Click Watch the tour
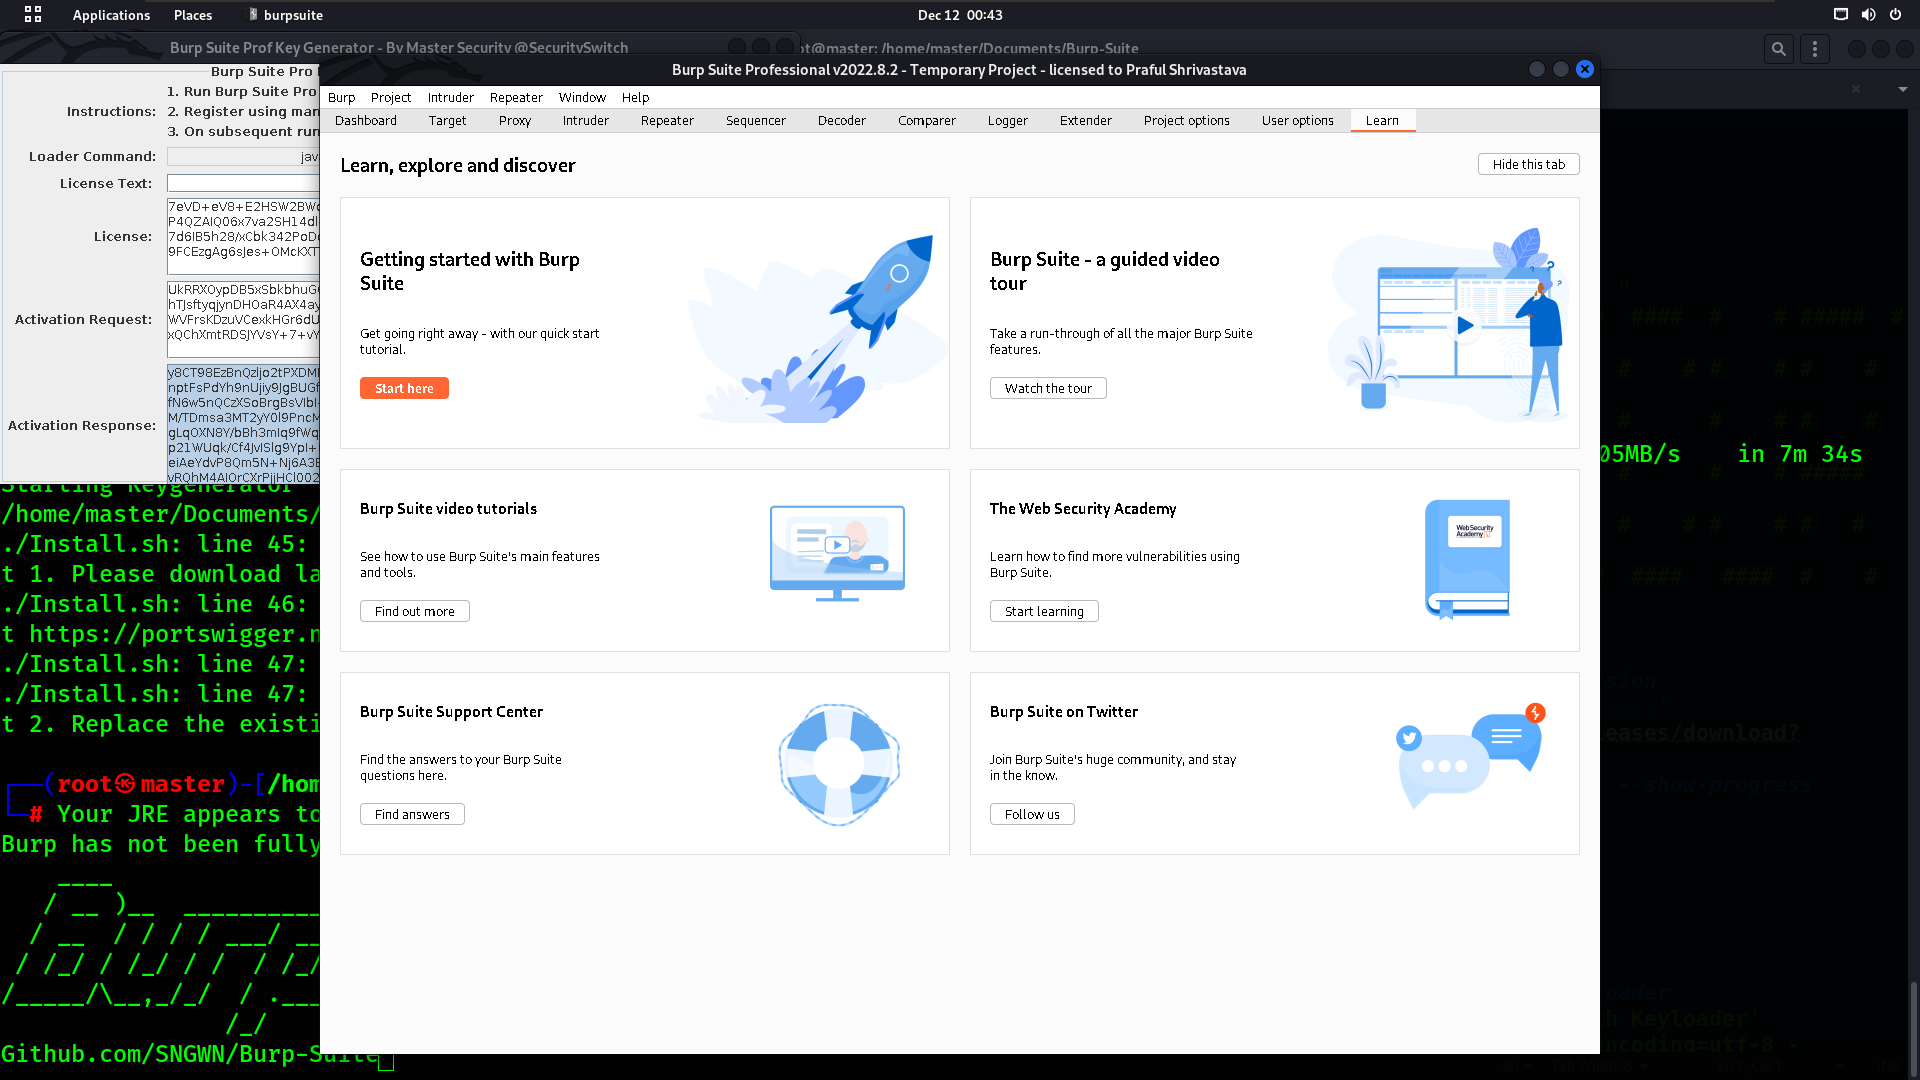Image resolution: width=1920 pixels, height=1080 pixels. click(x=1048, y=388)
